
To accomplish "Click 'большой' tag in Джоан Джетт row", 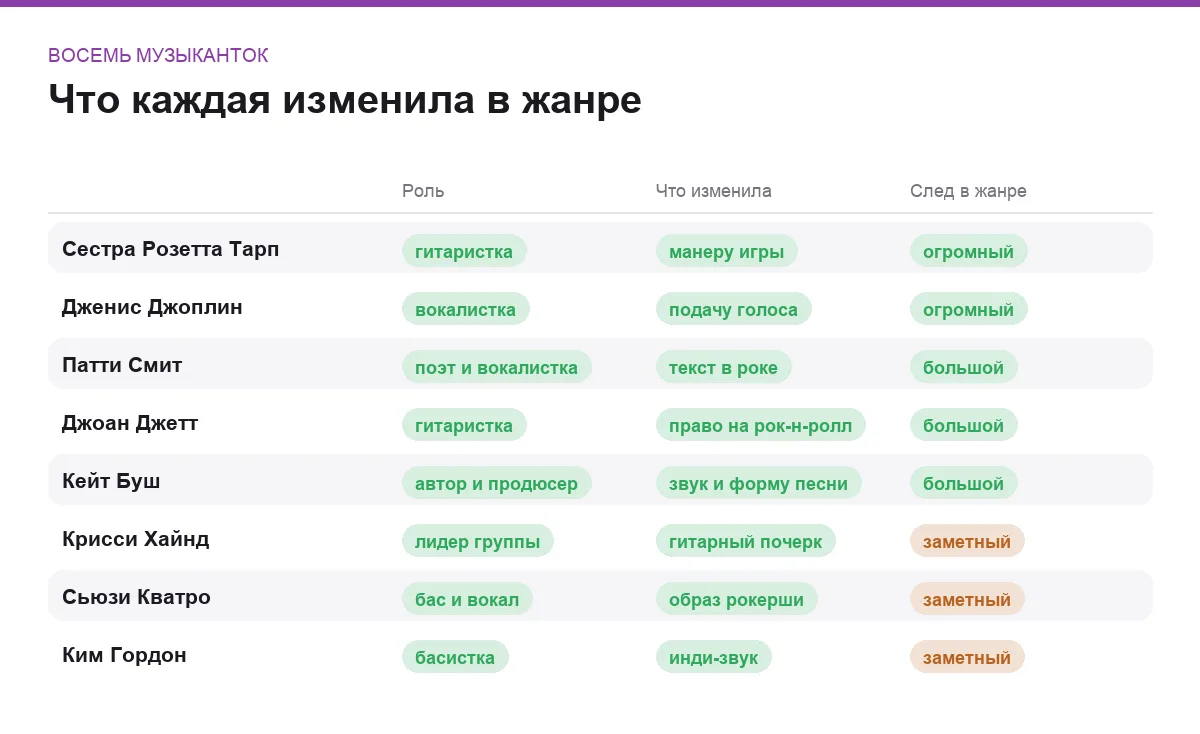I will (x=964, y=425).
